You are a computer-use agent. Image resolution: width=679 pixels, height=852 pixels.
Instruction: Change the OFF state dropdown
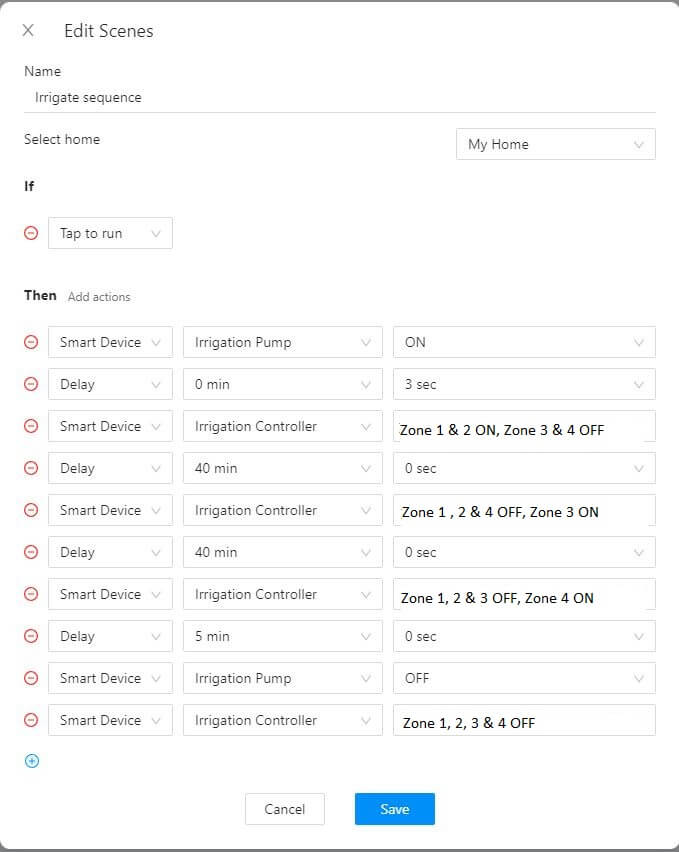tap(524, 678)
